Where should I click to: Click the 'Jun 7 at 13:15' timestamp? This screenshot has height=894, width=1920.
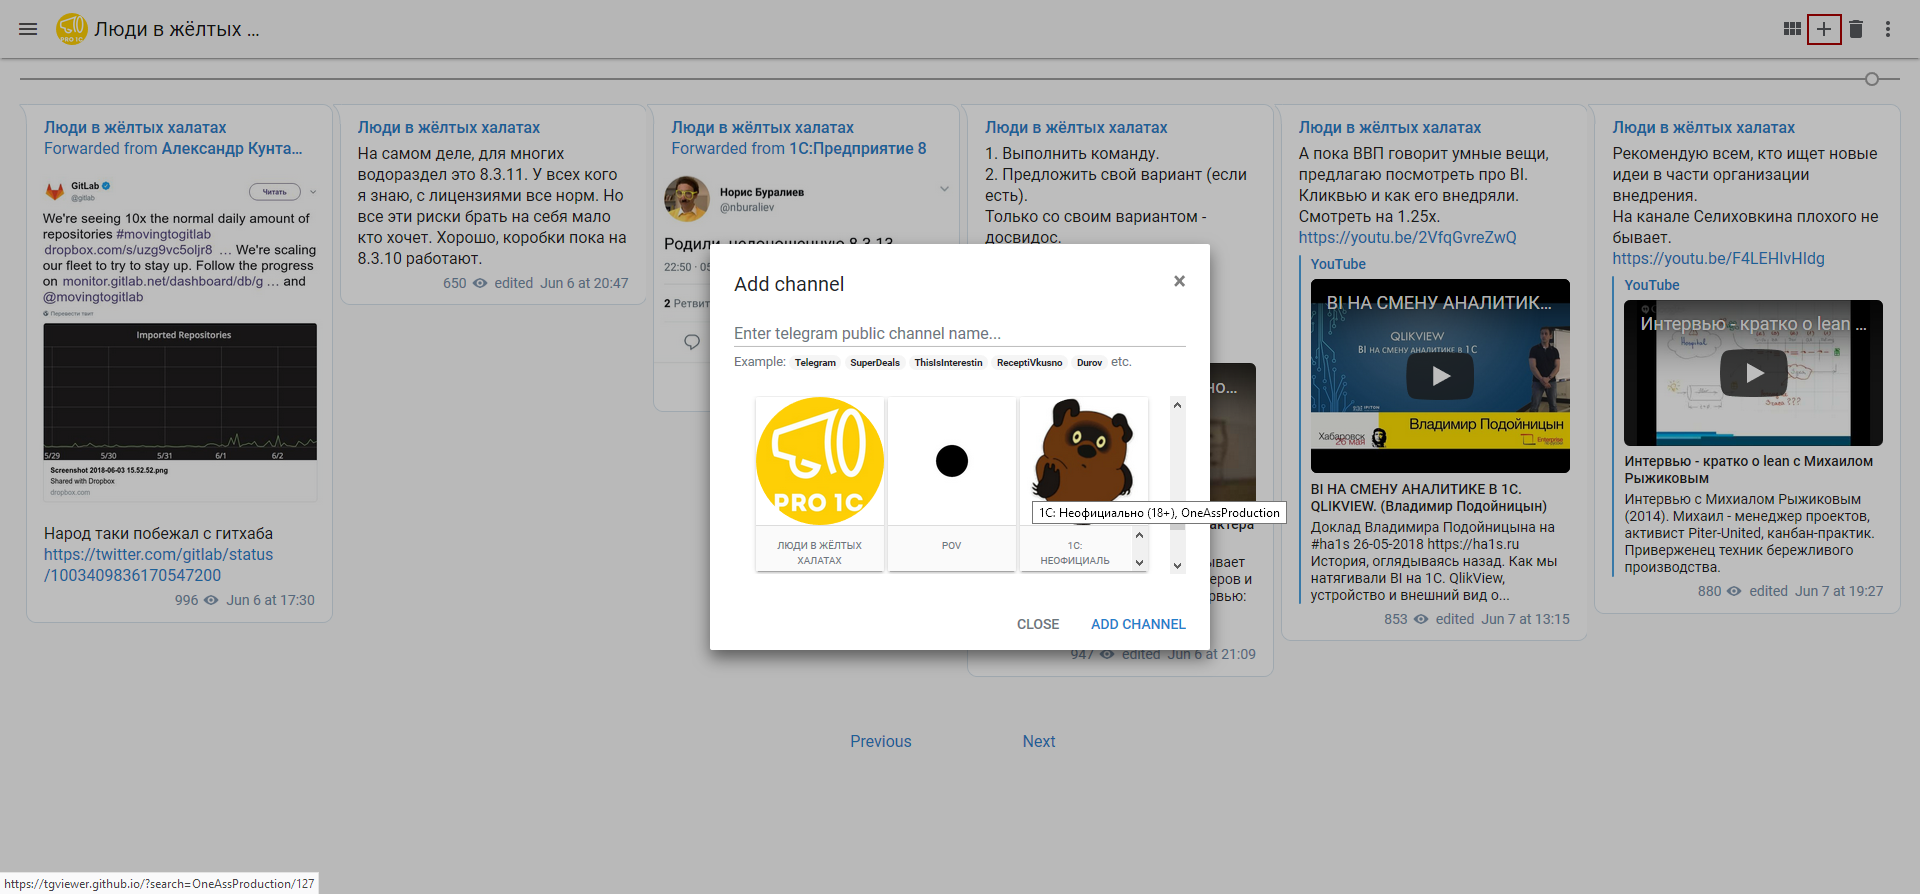coord(1525,619)
